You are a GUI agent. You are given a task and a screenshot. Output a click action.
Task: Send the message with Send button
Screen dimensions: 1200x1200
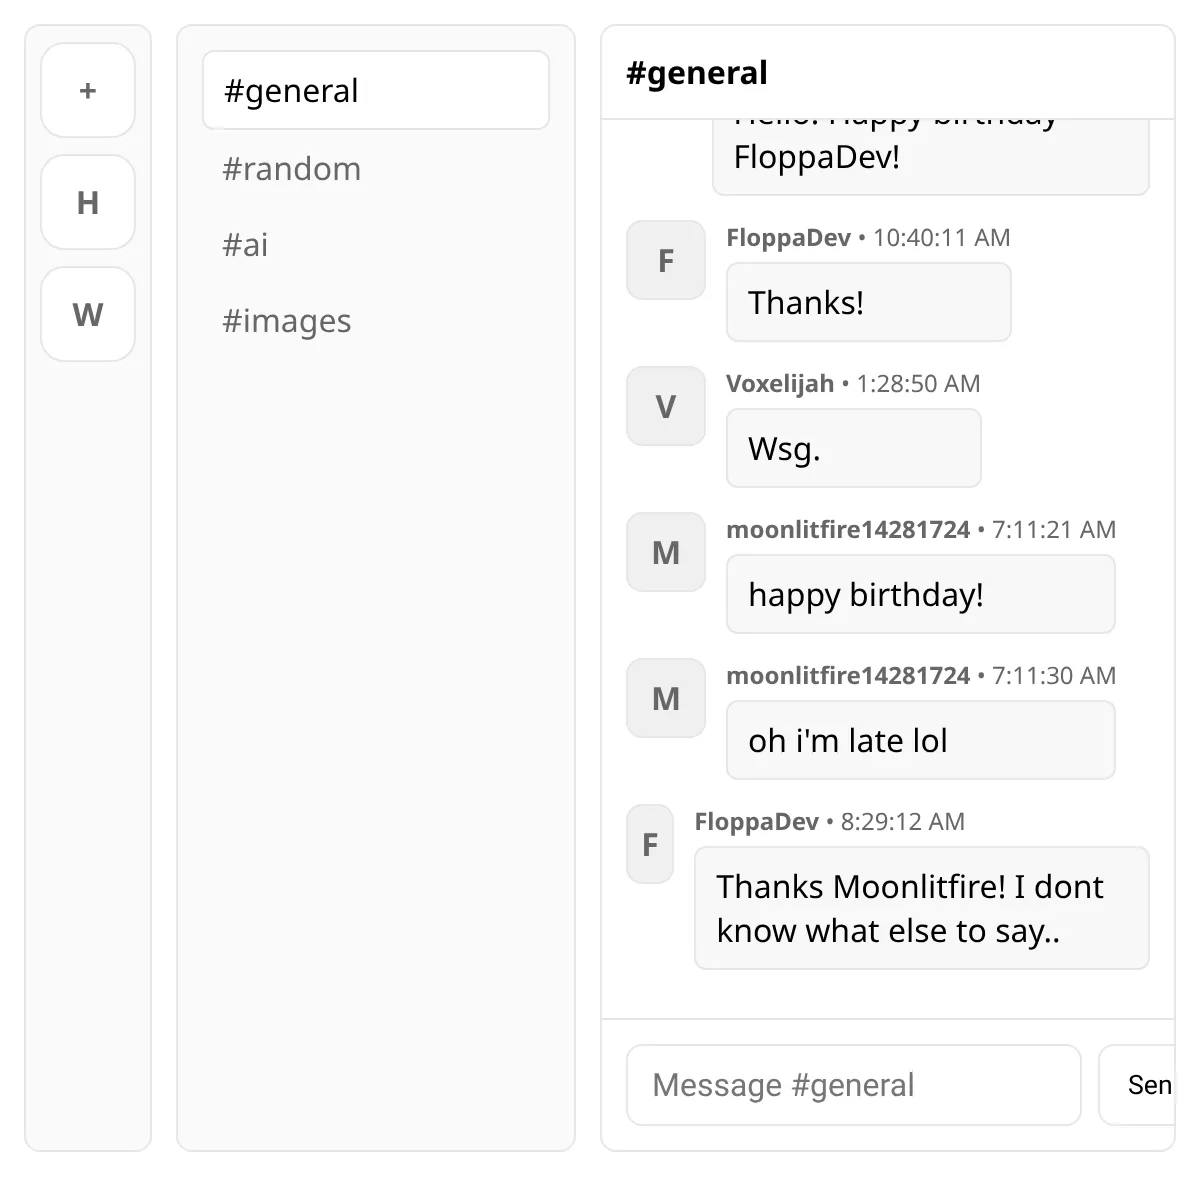[x=1138, y=1085]
